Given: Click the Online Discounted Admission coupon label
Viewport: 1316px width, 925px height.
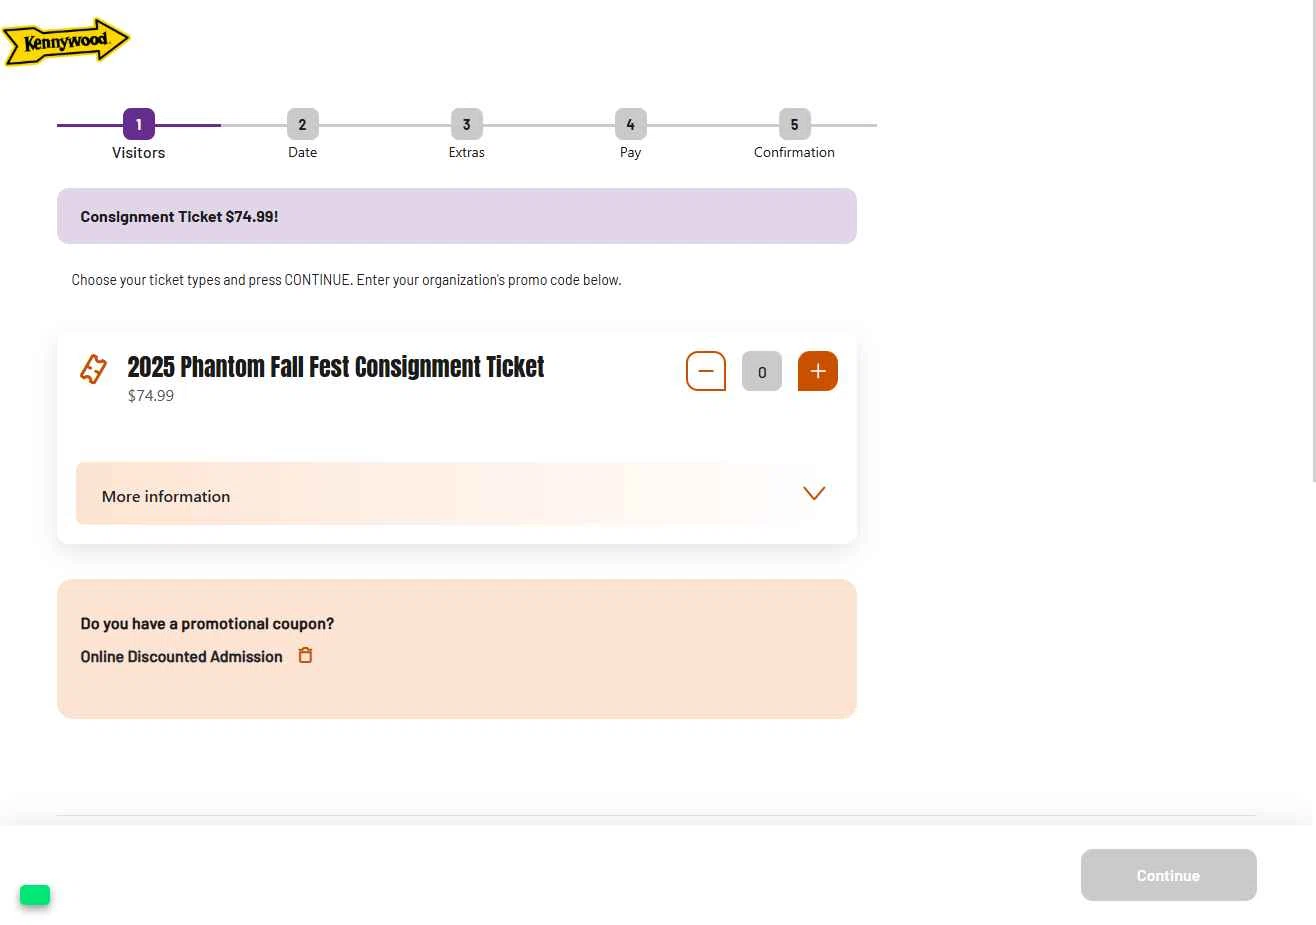Looking at the screenshot, I should [x=182, y=657].
